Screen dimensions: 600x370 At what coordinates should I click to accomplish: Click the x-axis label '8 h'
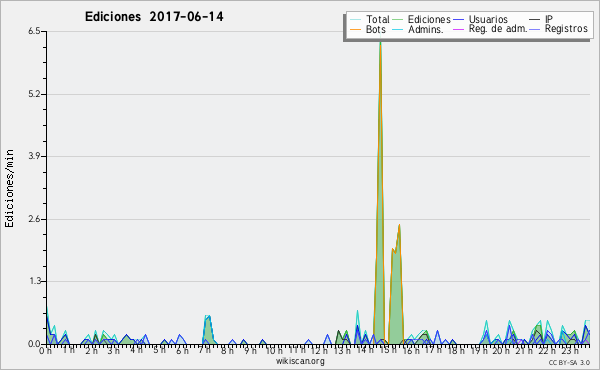pos(227,350)
